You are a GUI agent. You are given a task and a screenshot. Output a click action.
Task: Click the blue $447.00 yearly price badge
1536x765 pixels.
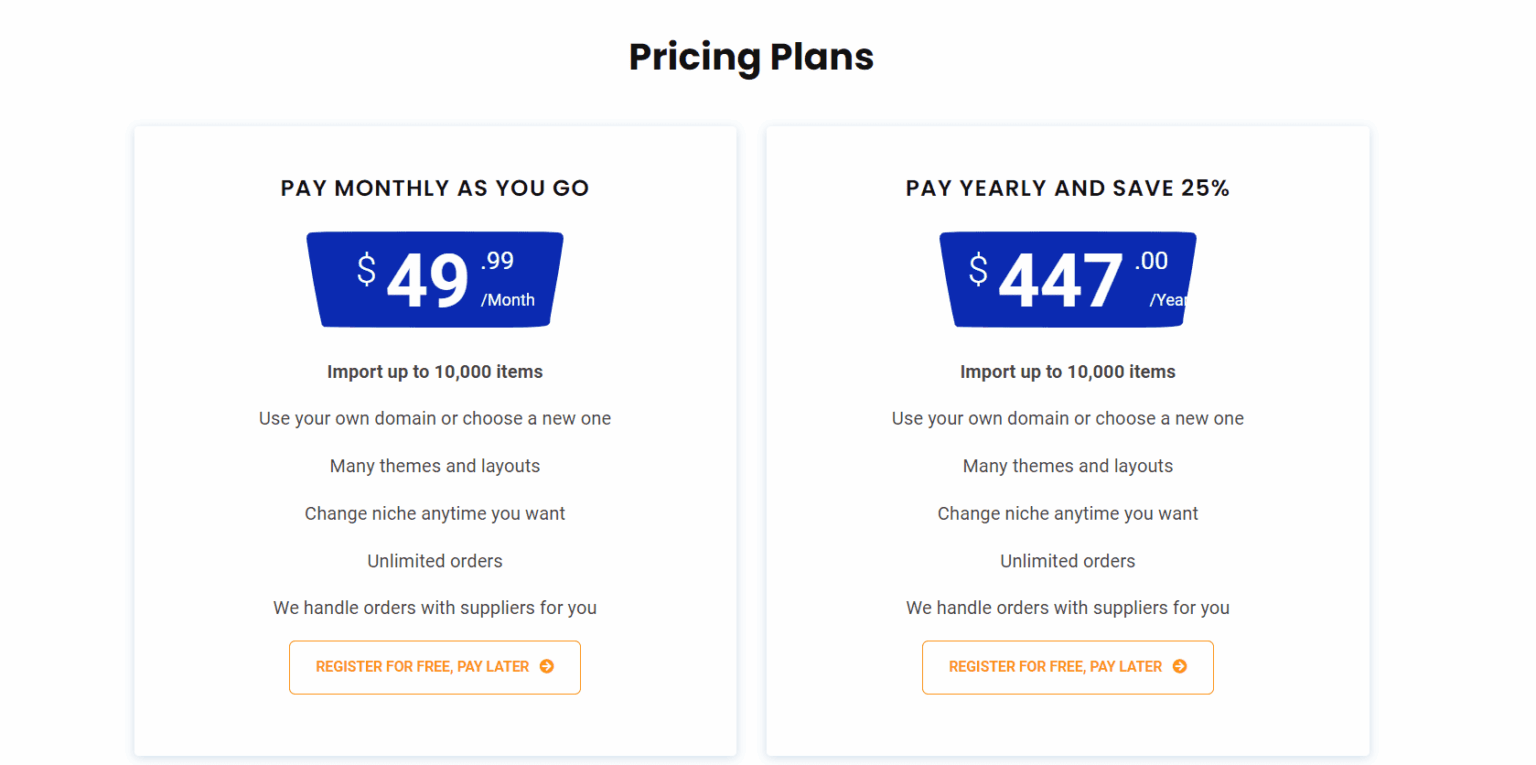click(x=1067, y=280)
